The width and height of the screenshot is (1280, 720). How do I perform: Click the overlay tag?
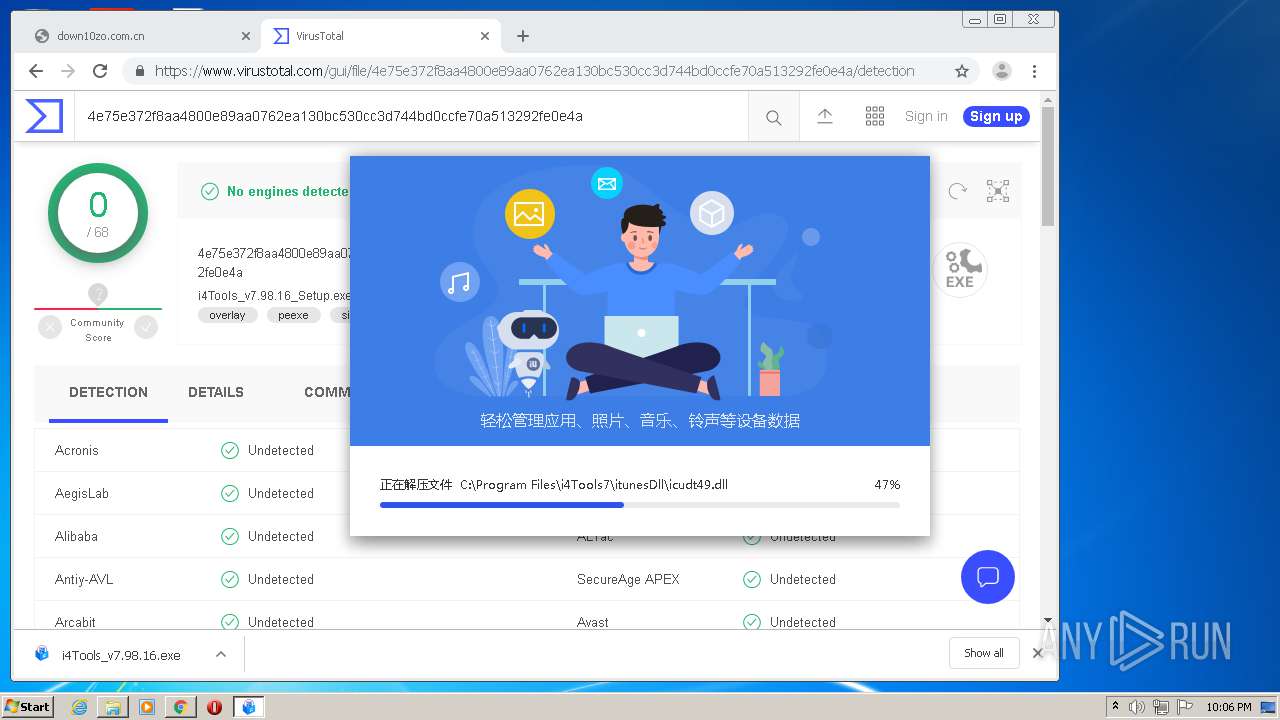click(x=228, y=315)
